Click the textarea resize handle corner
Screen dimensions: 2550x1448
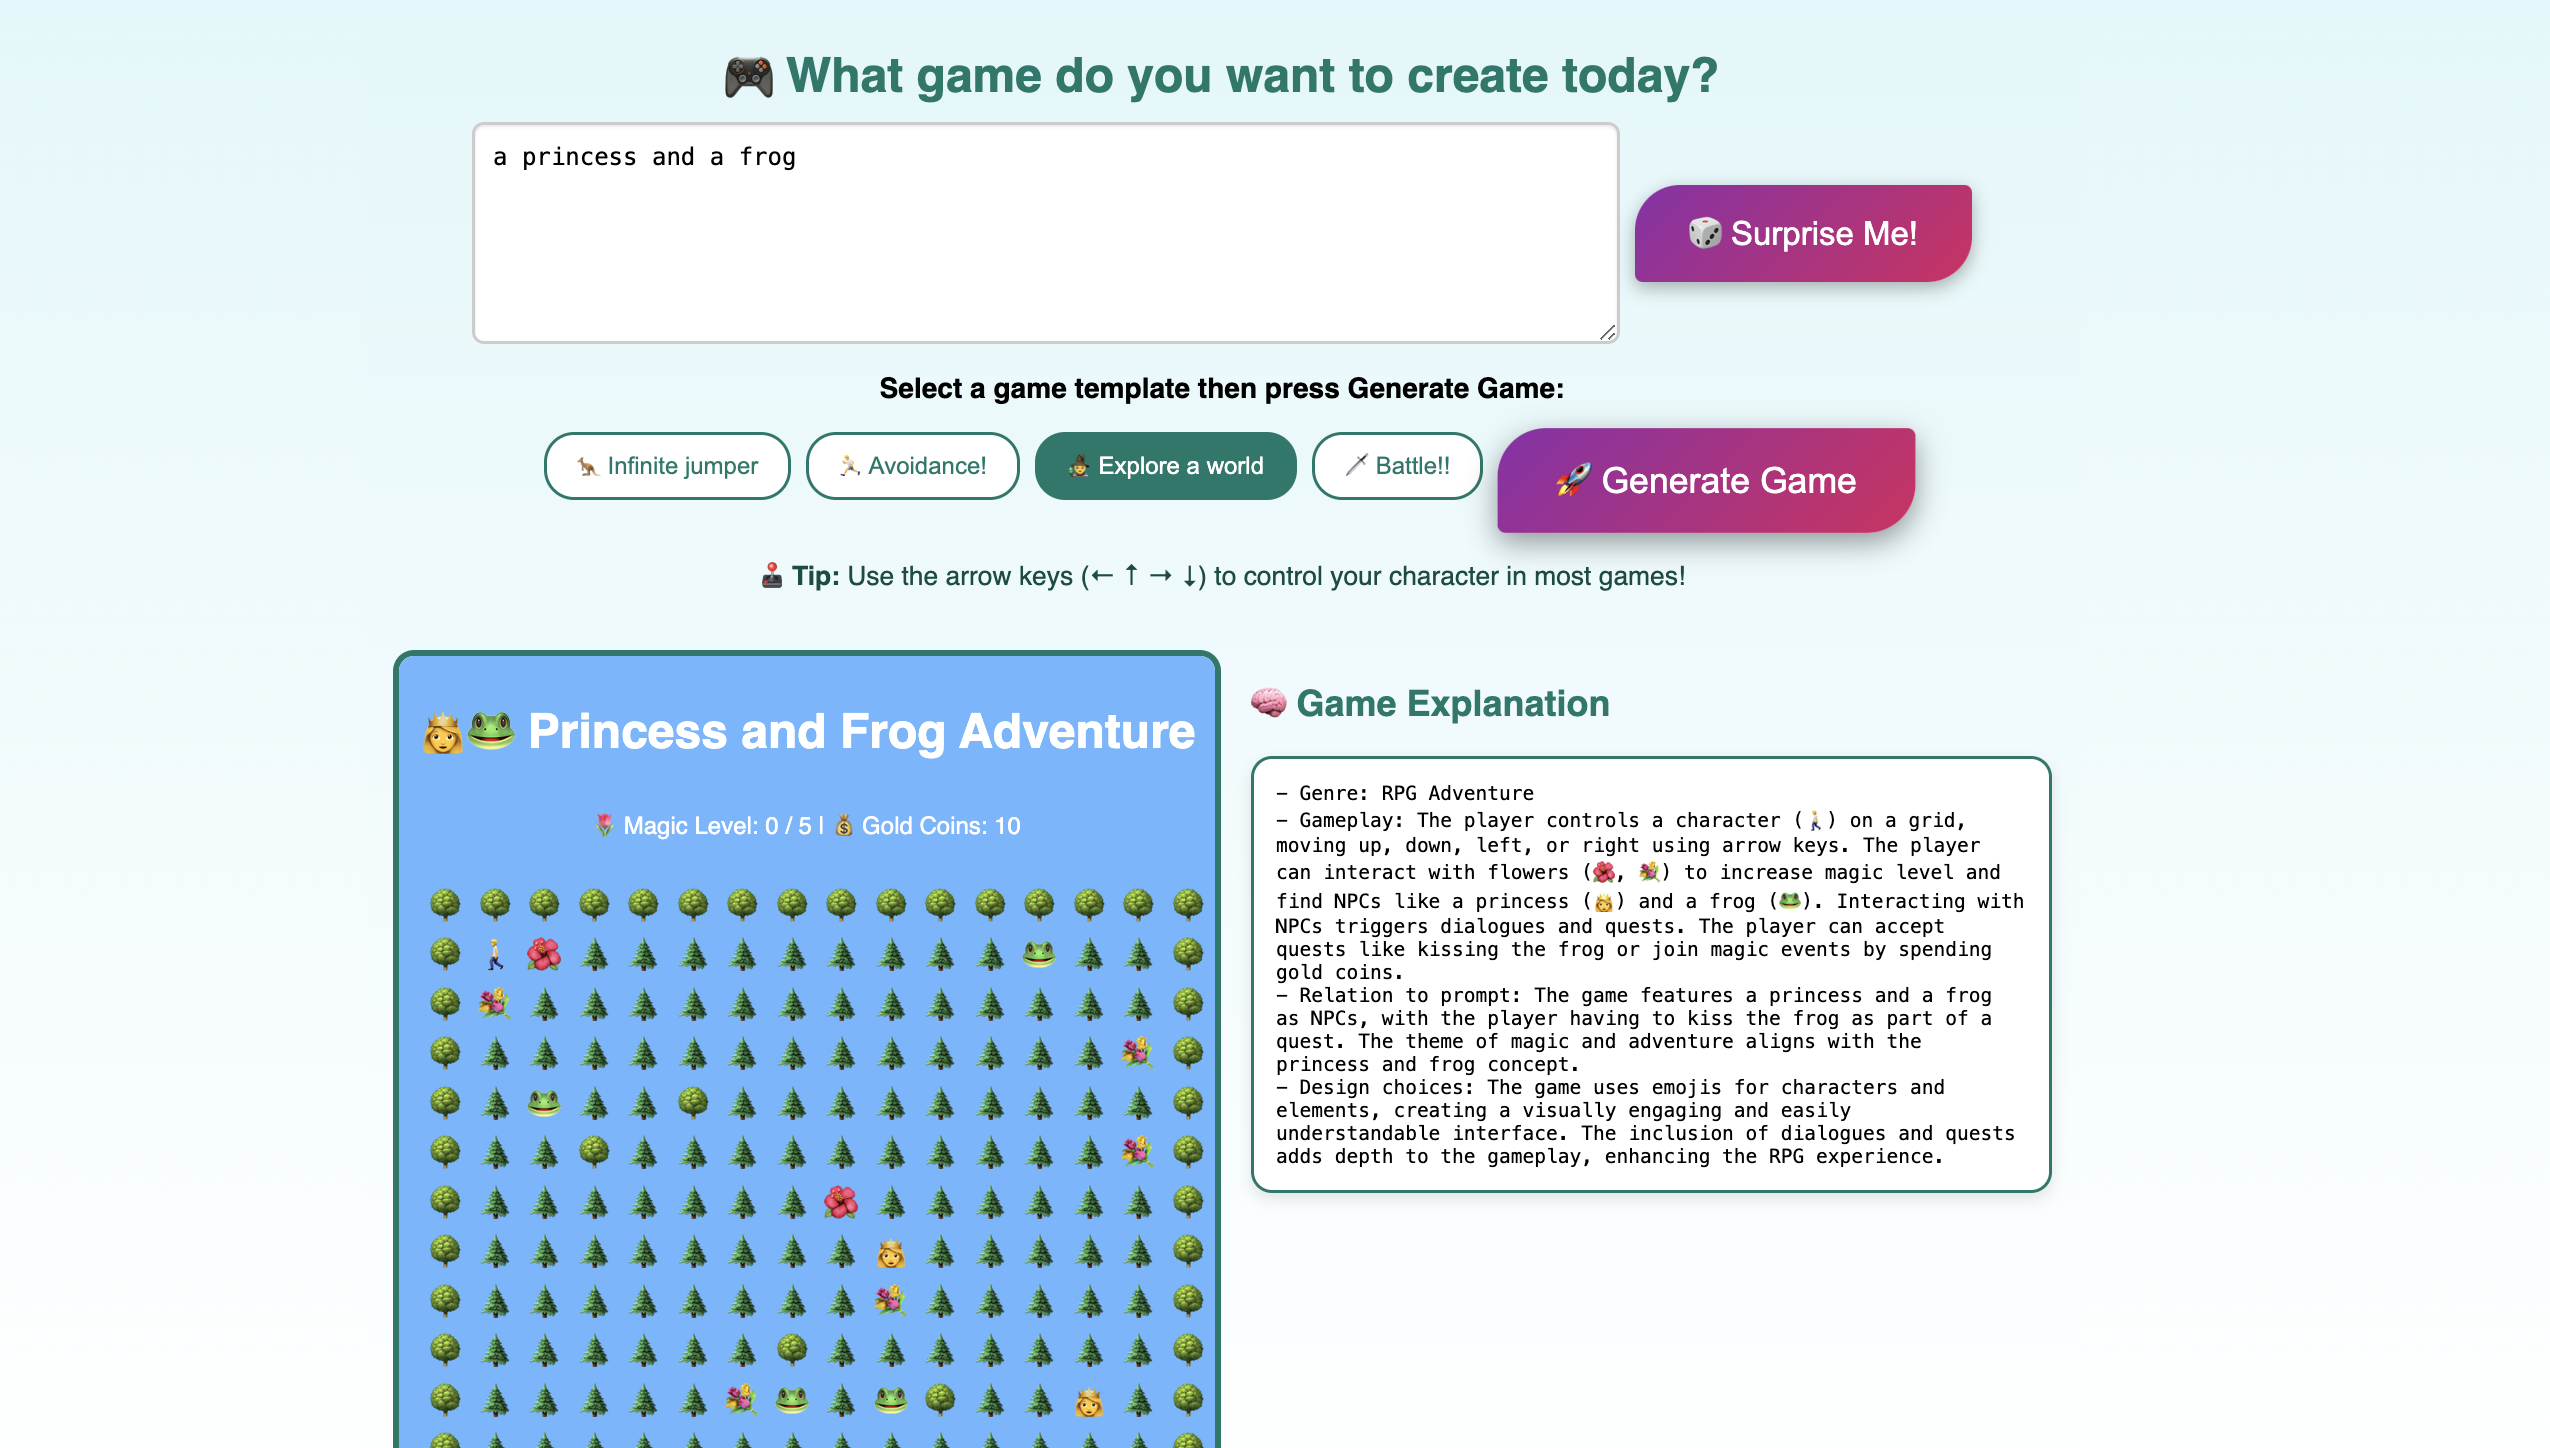pos(1607,332)
